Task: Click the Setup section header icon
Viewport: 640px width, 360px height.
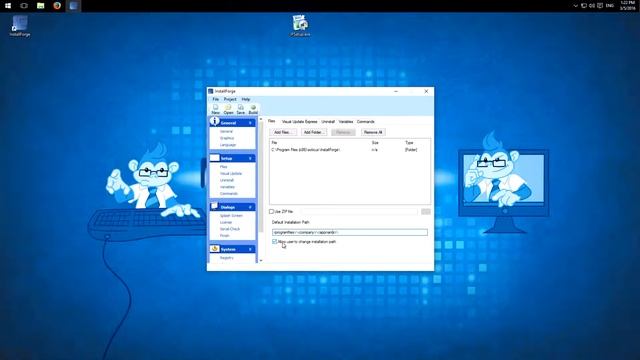Action: 215,158
